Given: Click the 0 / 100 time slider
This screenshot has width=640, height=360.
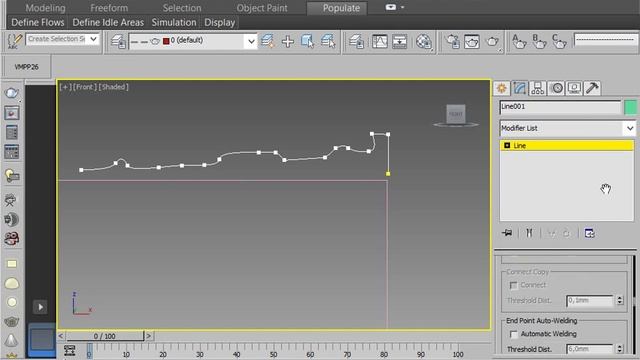Looking at the screenshot, I should [105, 336].
